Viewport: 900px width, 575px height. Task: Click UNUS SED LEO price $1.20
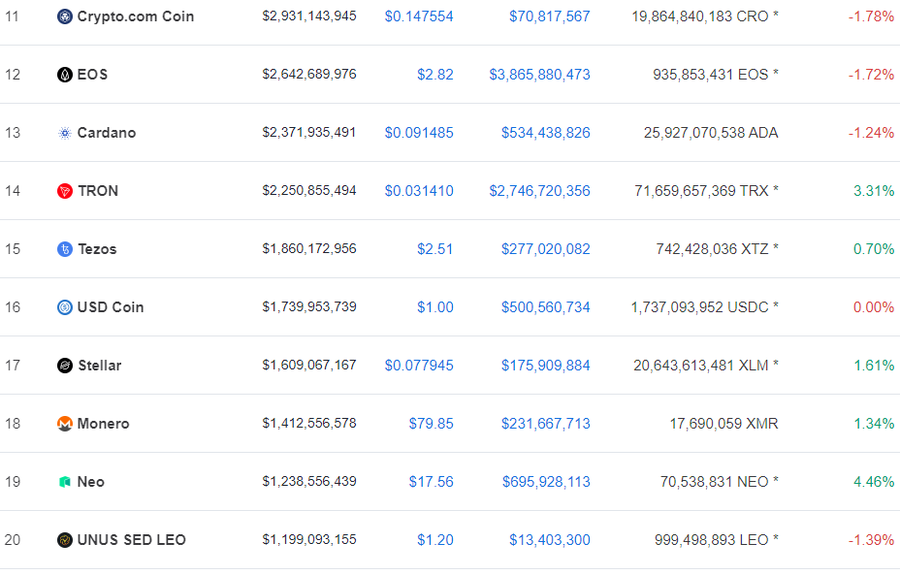coord(435,540)
